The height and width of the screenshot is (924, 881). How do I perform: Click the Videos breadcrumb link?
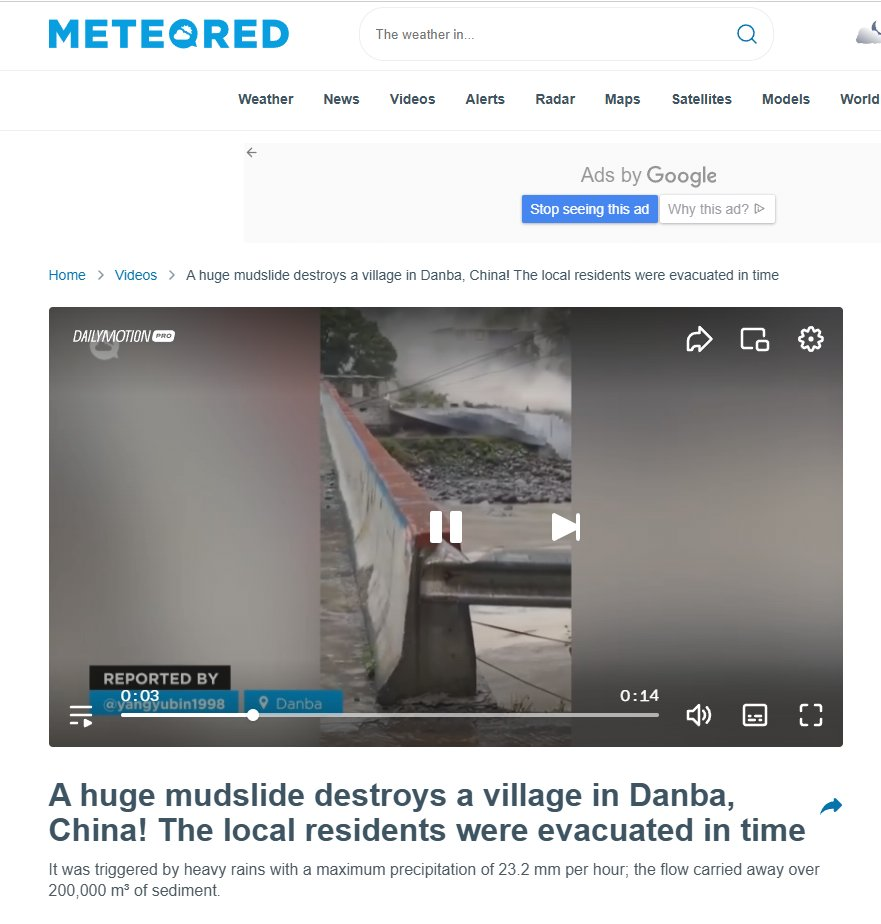tap(136, 275)
